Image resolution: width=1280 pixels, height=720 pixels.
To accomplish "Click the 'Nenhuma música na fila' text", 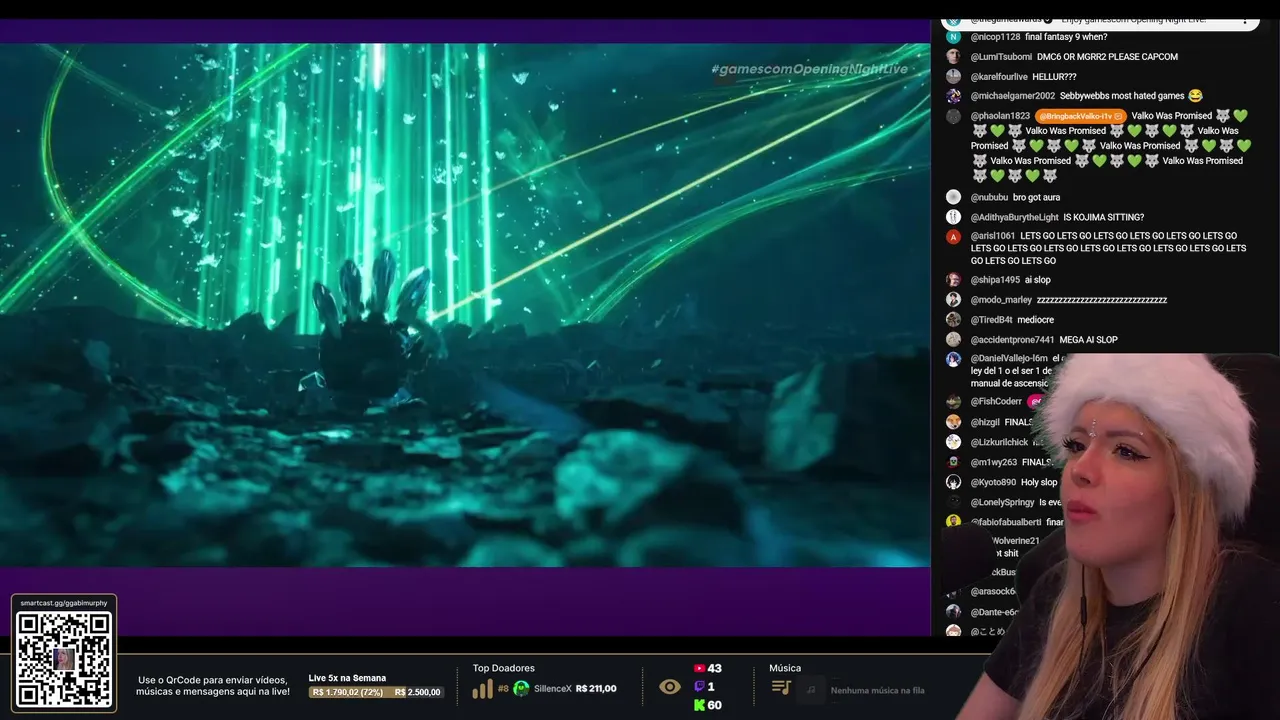I will [877, 690].
